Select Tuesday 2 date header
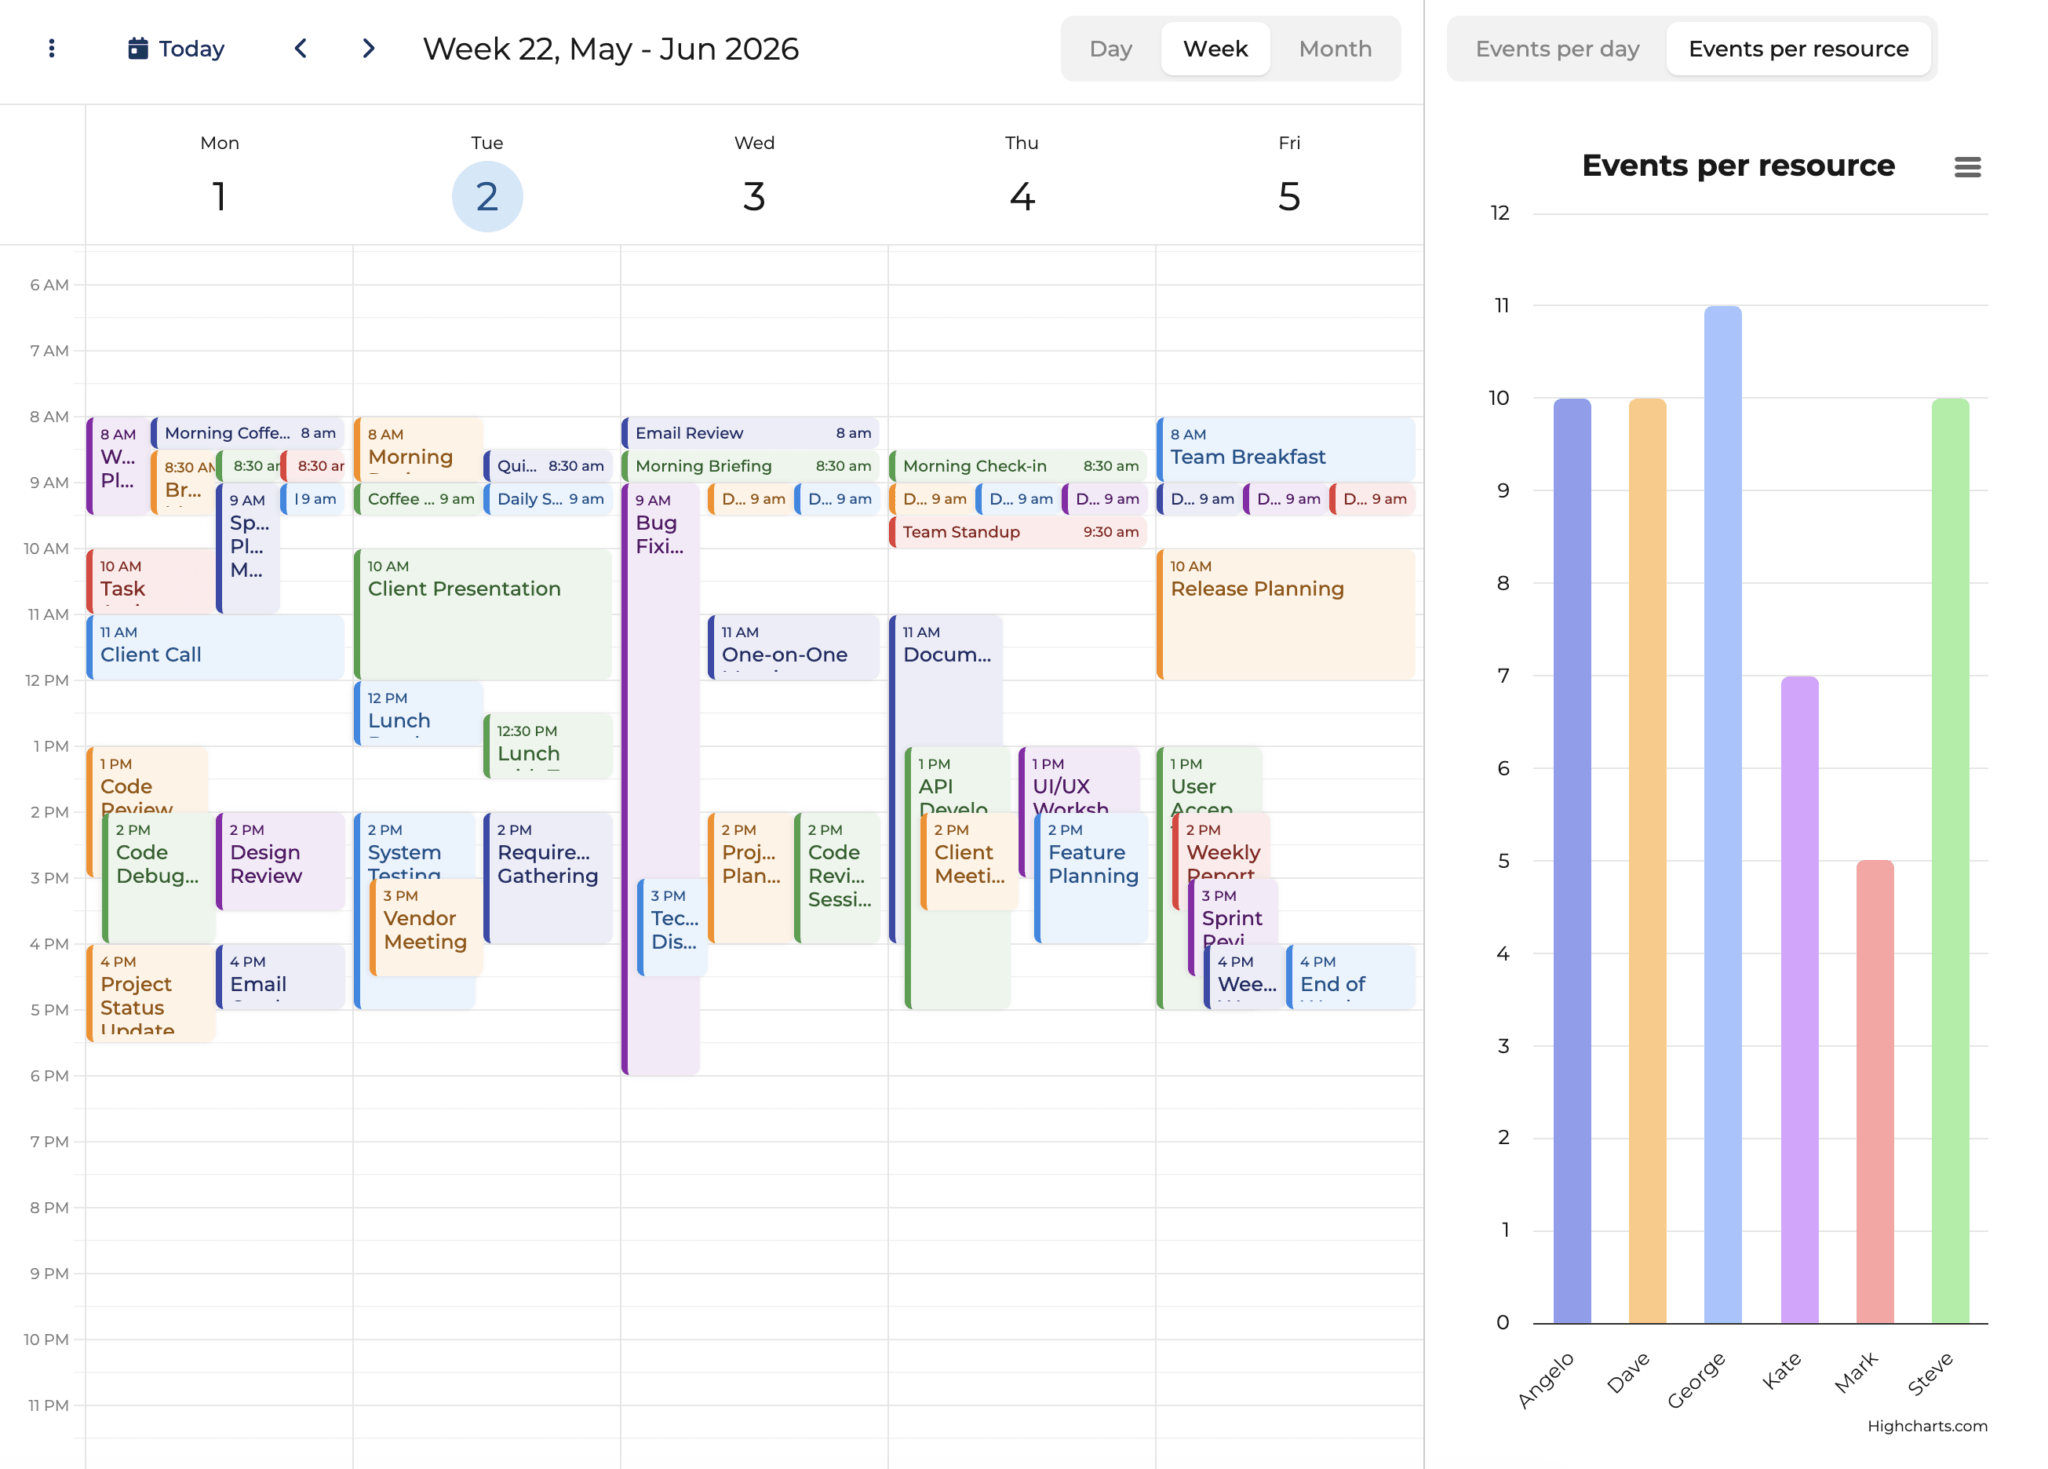 click(487, 196)
